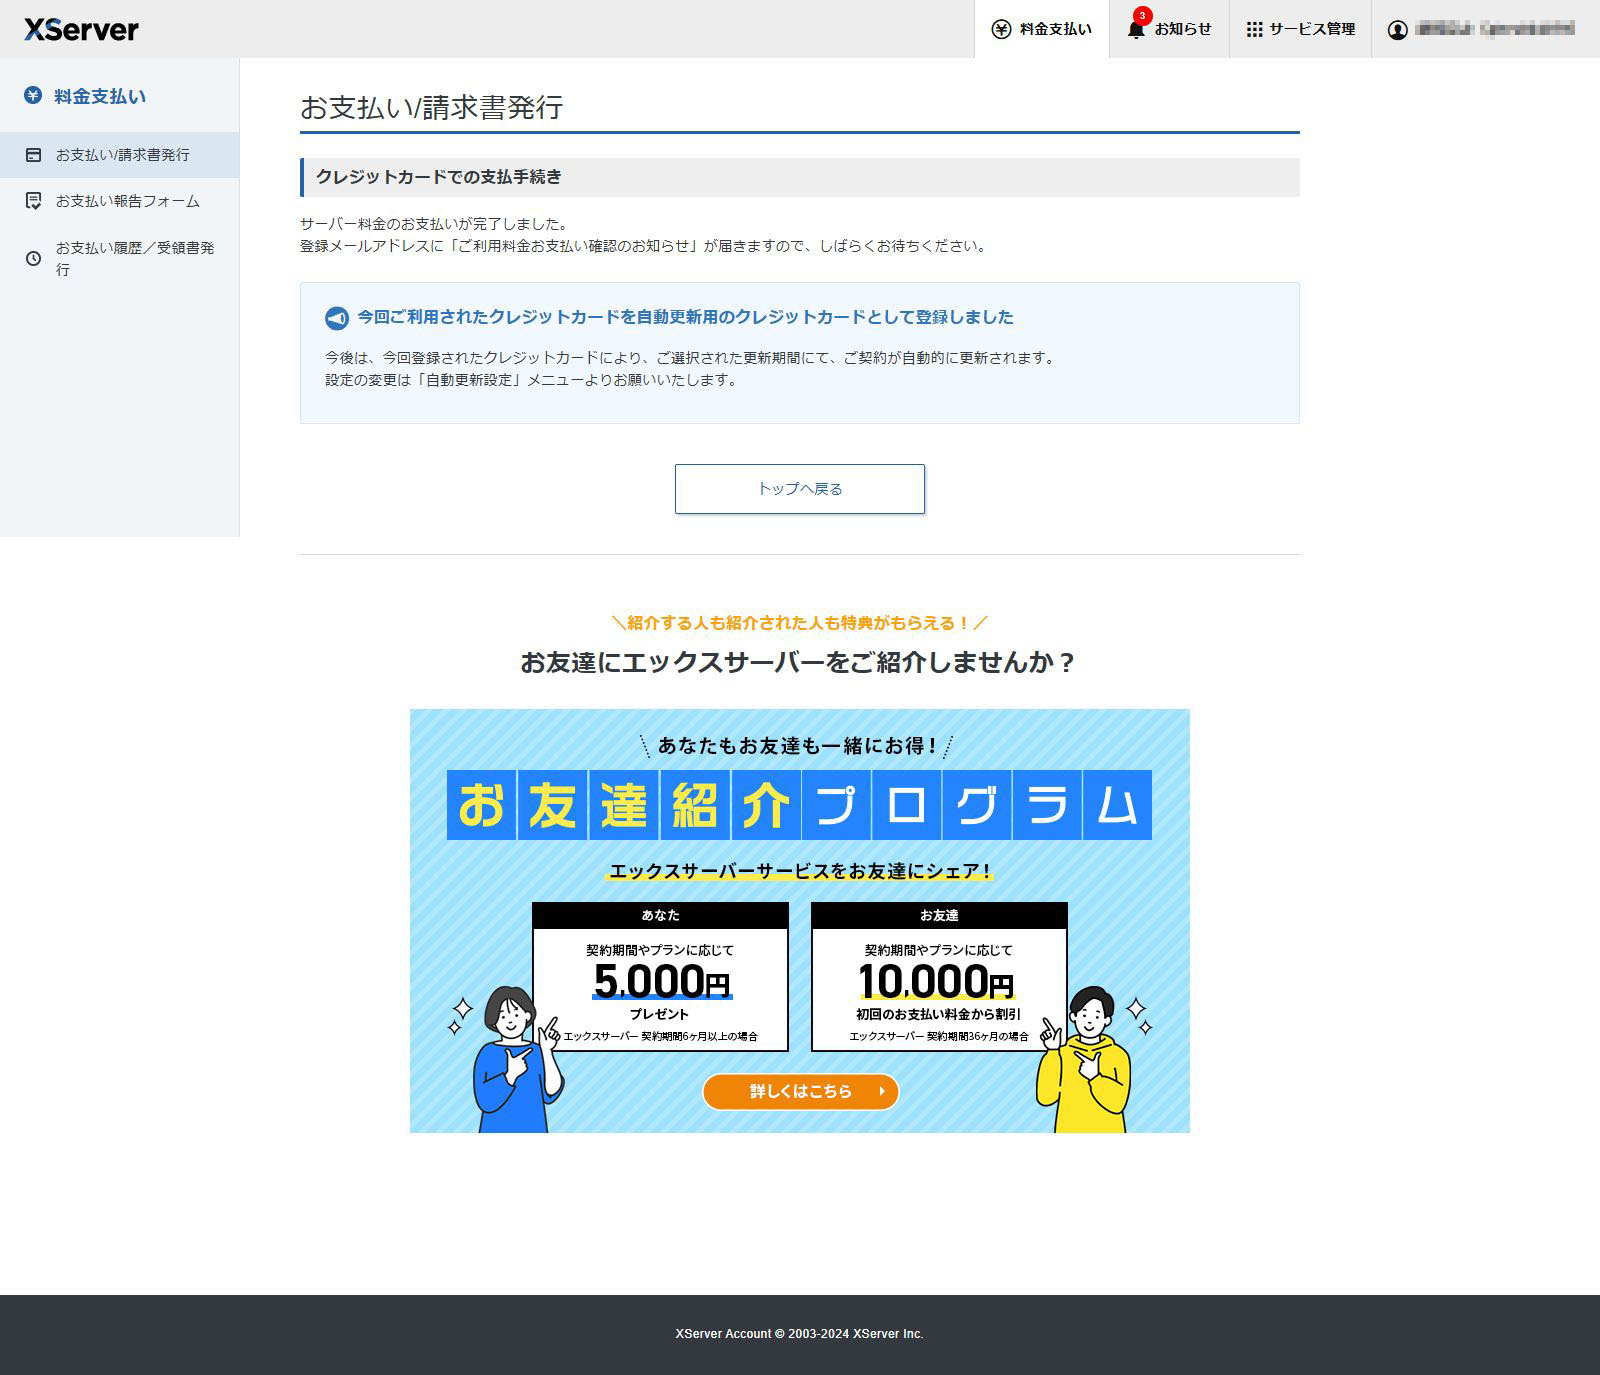Select お支払い履歴/受領書発行 in the sidebar
The image size is (1600, 1375).
(119, 258)
